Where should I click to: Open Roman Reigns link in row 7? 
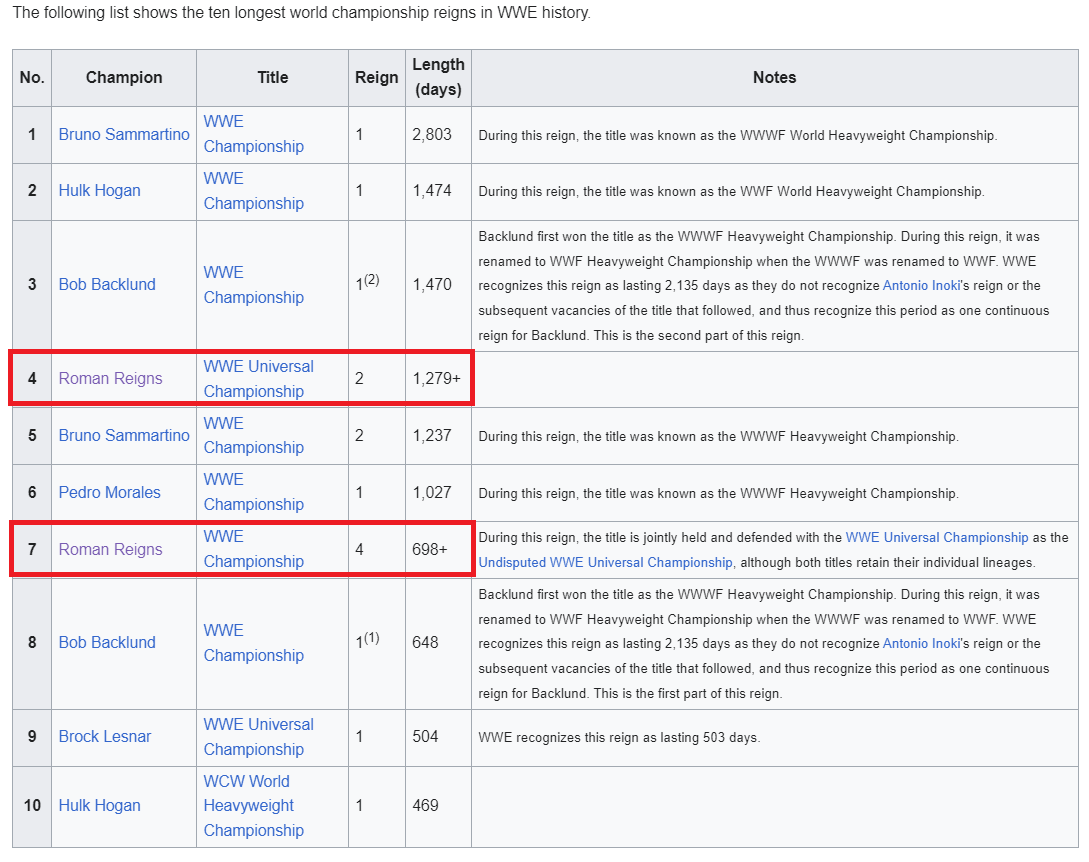[110, 549]
